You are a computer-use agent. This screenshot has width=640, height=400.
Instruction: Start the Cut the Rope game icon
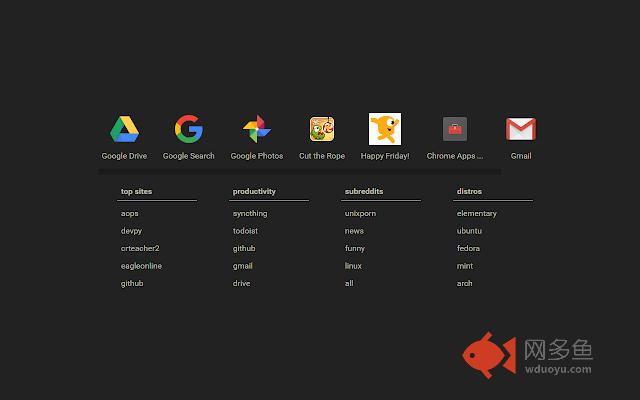(x=322, y=129)
